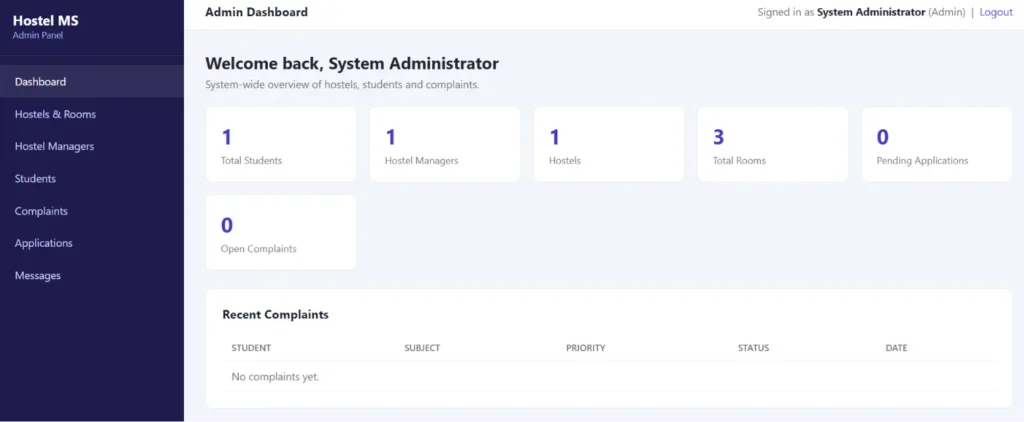1024x422 pixels.
Task: Open Applications from the sidebar
Action: (92, 243)
